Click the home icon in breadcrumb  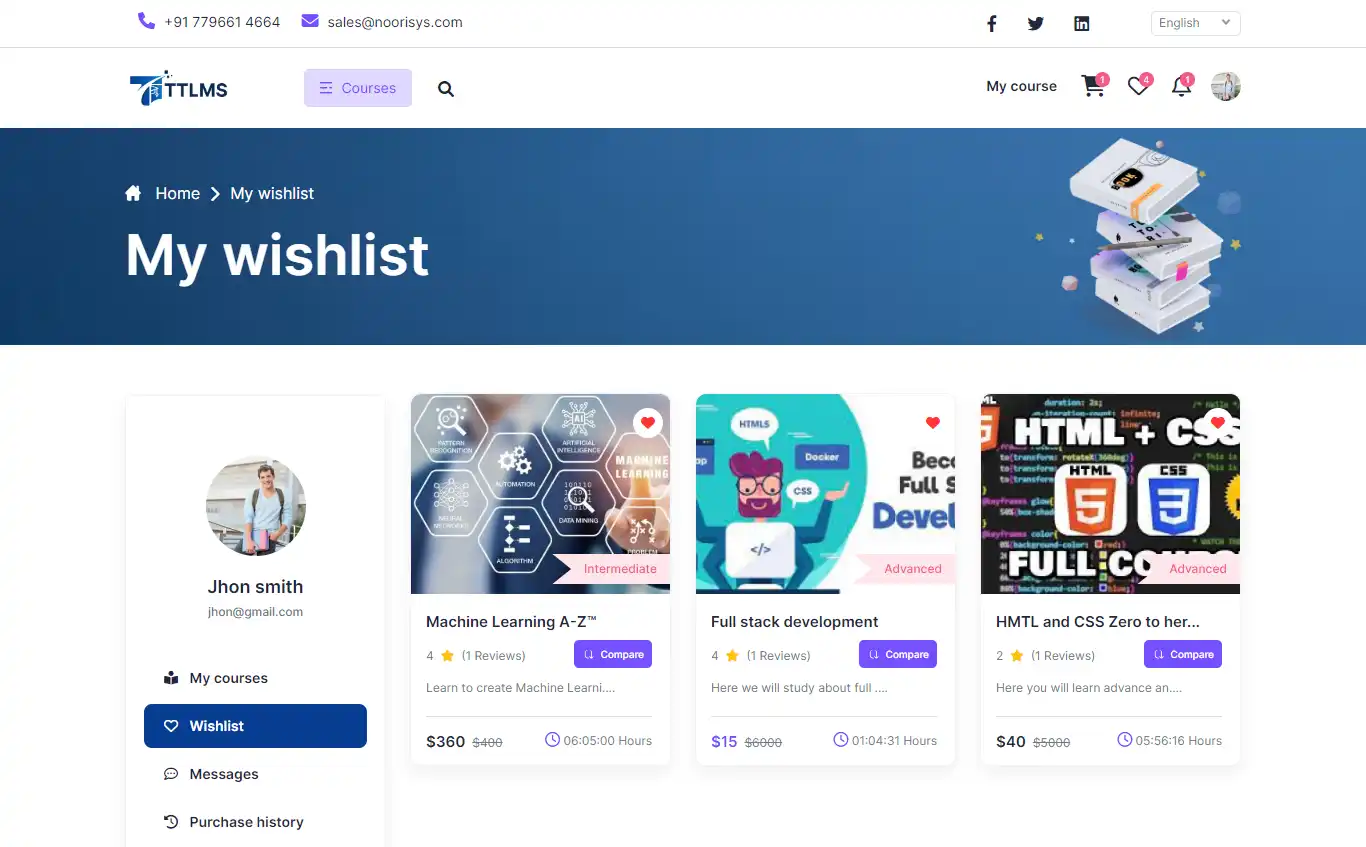click(133, 193)
